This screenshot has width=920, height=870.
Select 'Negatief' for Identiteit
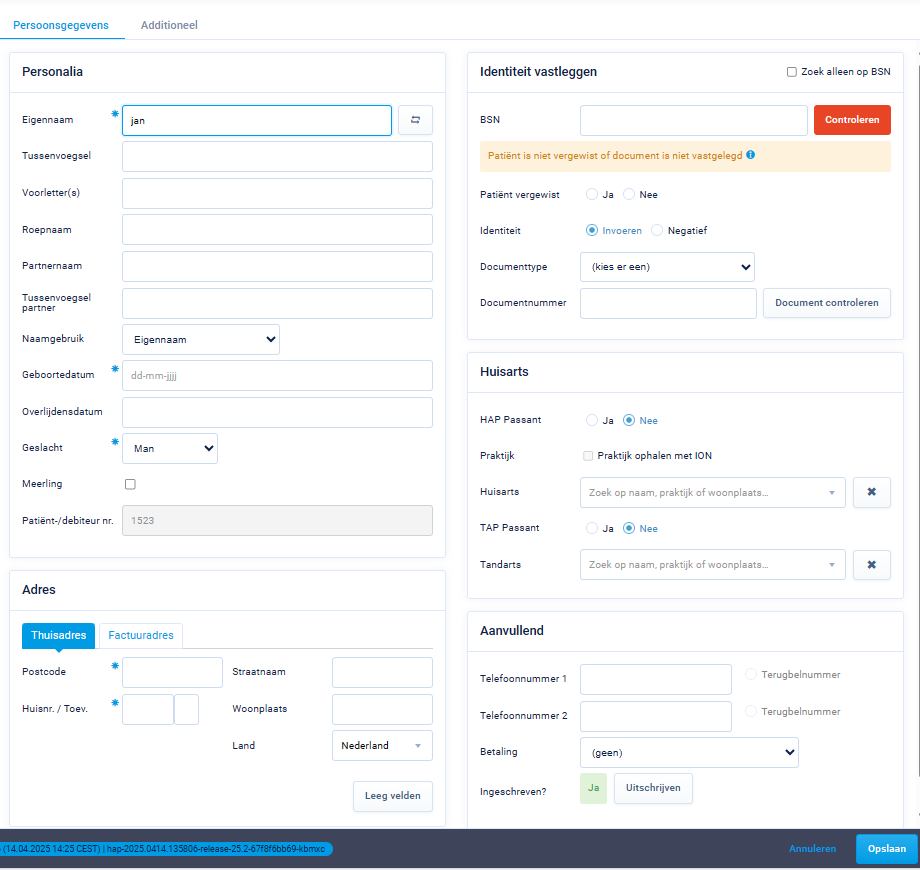657,230
